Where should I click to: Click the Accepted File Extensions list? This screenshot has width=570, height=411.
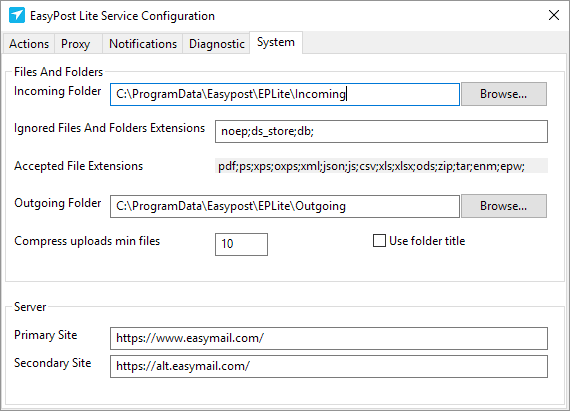point(381,166)
